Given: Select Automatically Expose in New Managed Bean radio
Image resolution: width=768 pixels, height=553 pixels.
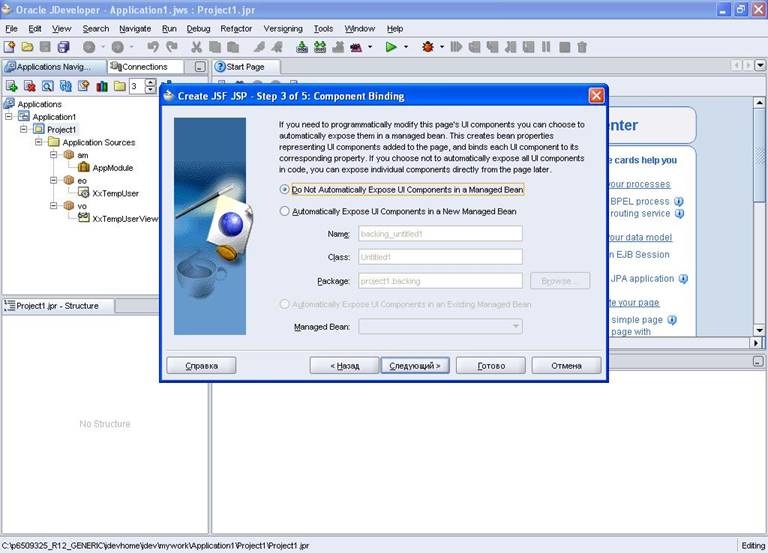Looking at the screenshot, I should click(284, 211).
